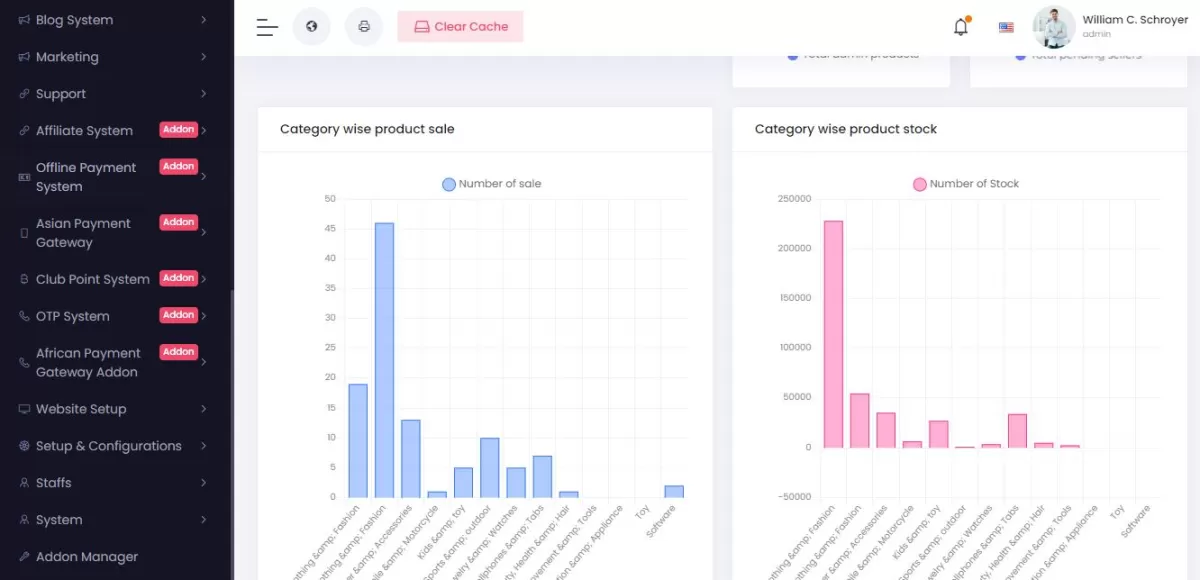
Task: Open Blog System menu item
Action: (116, 20)
